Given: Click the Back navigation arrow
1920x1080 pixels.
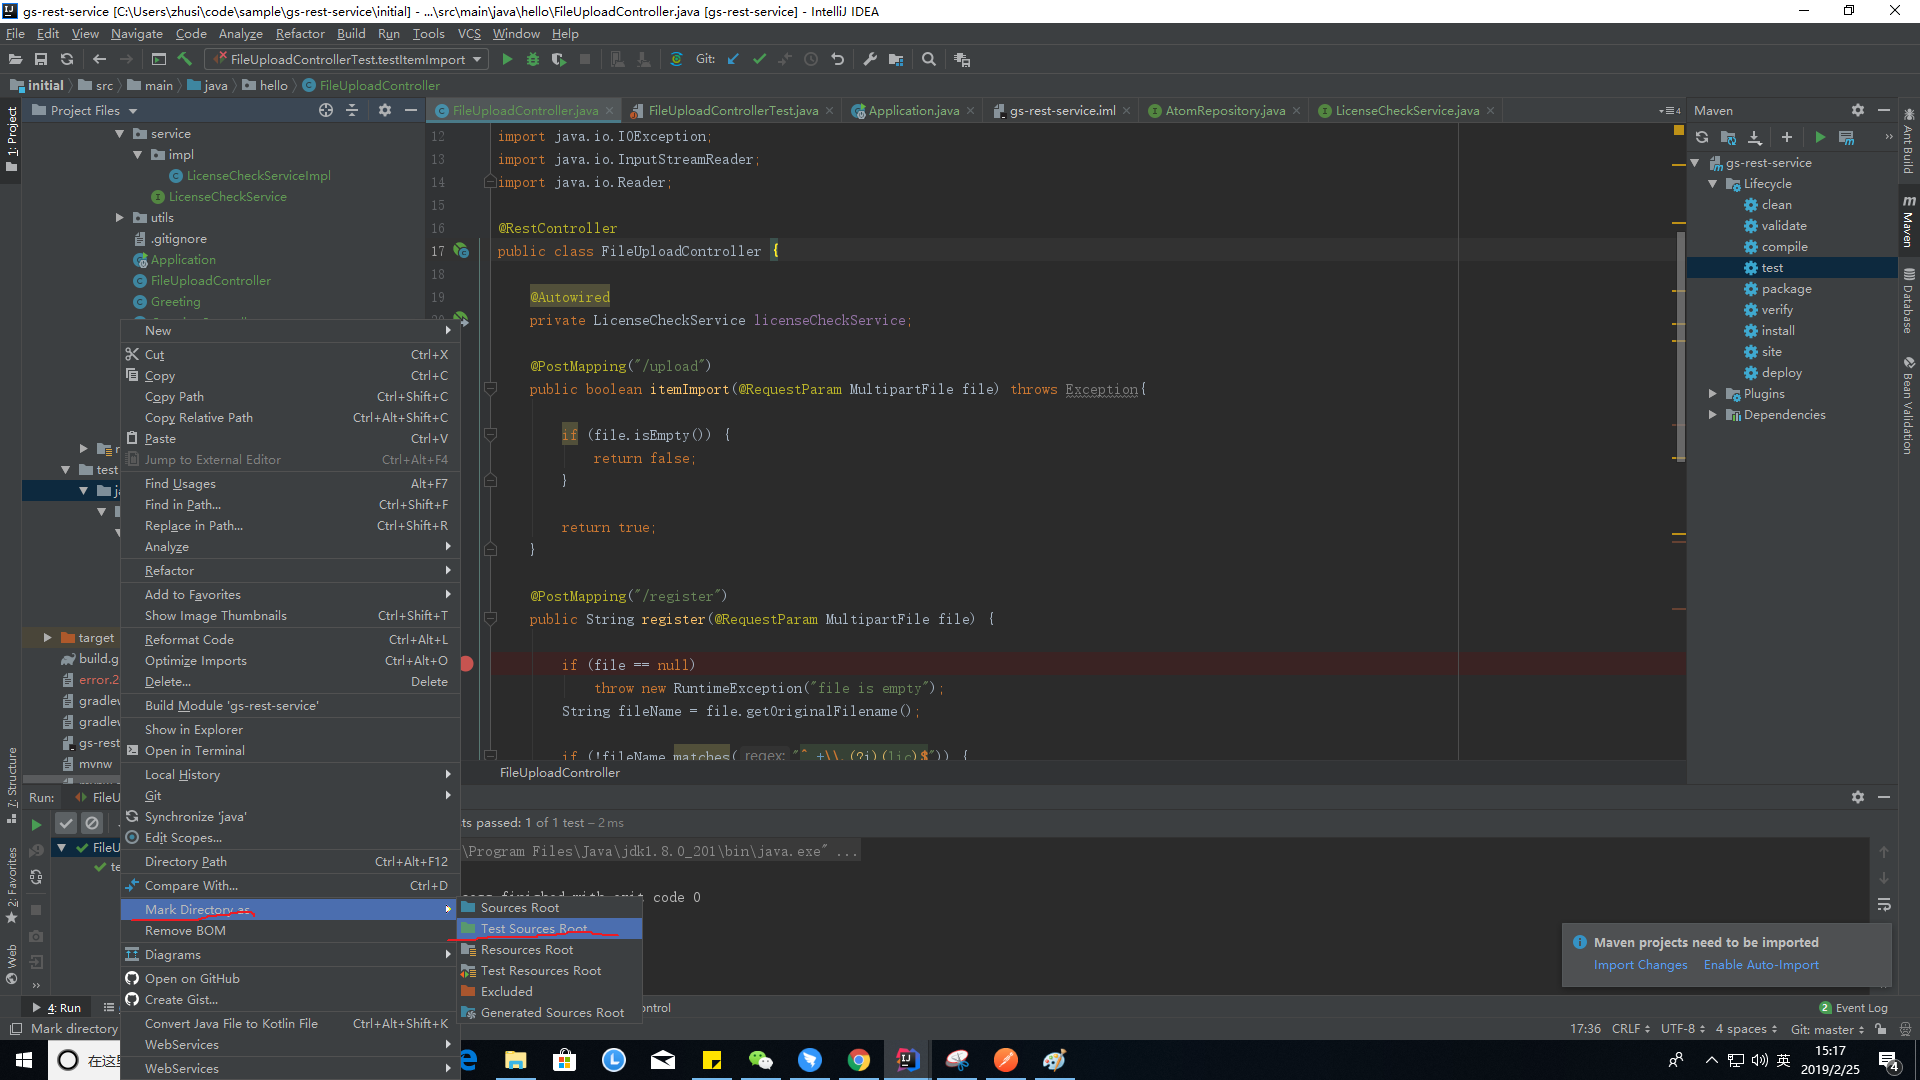Looking at the screenshot, I should [99, 59].
